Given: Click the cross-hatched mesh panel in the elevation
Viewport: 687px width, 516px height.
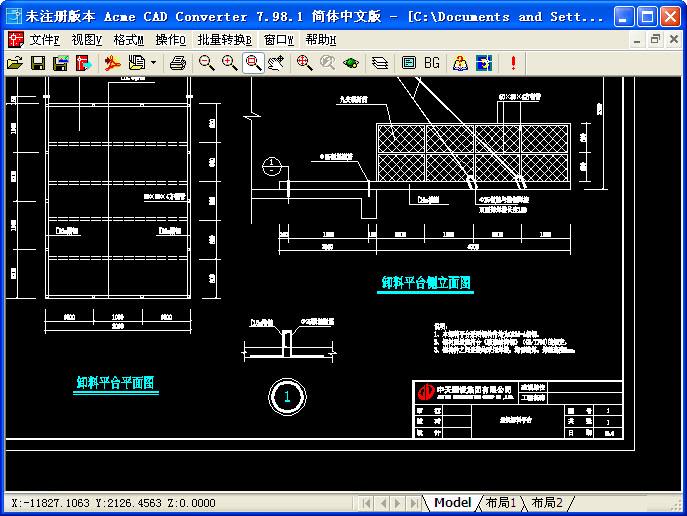Looking at the screenshot, I should (473, 152).
